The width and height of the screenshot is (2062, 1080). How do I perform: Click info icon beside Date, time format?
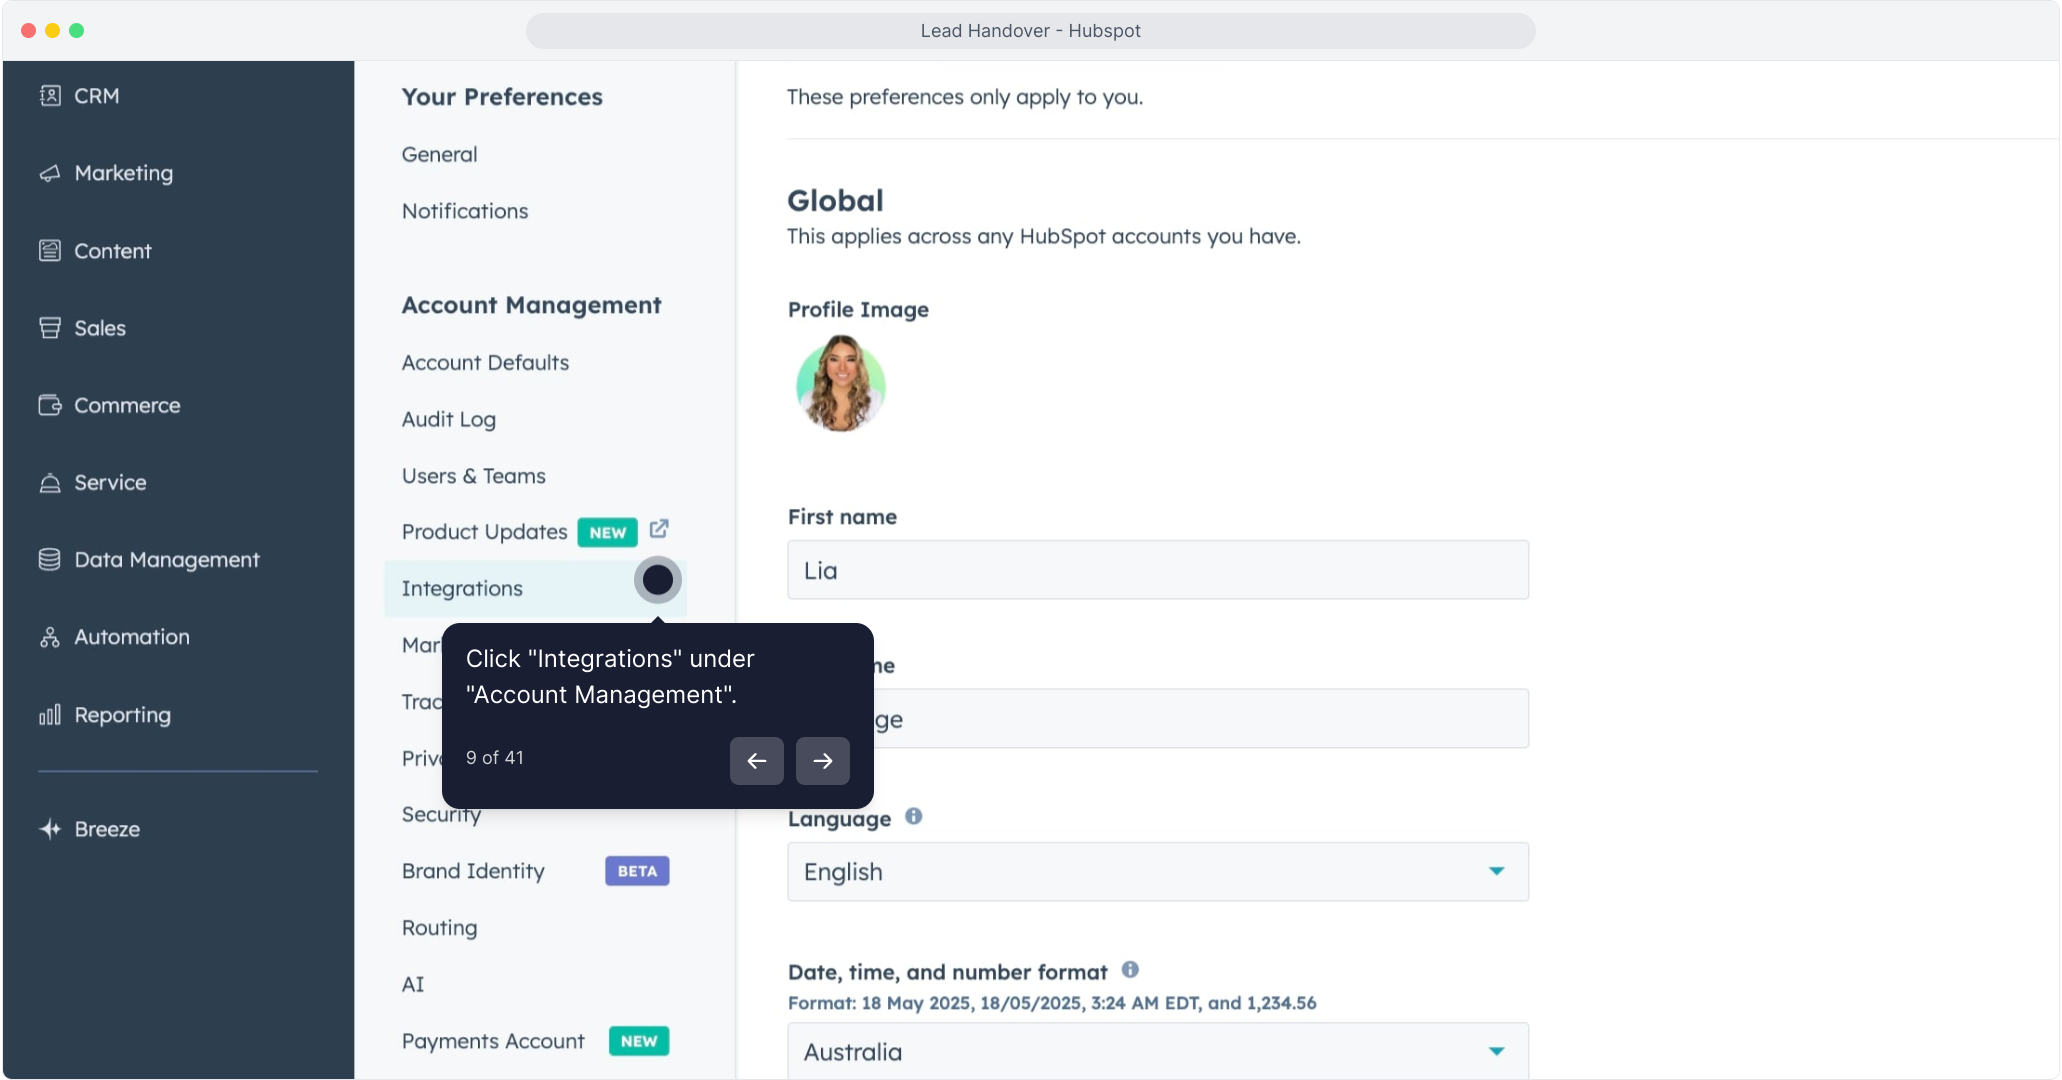point(1130,970)
